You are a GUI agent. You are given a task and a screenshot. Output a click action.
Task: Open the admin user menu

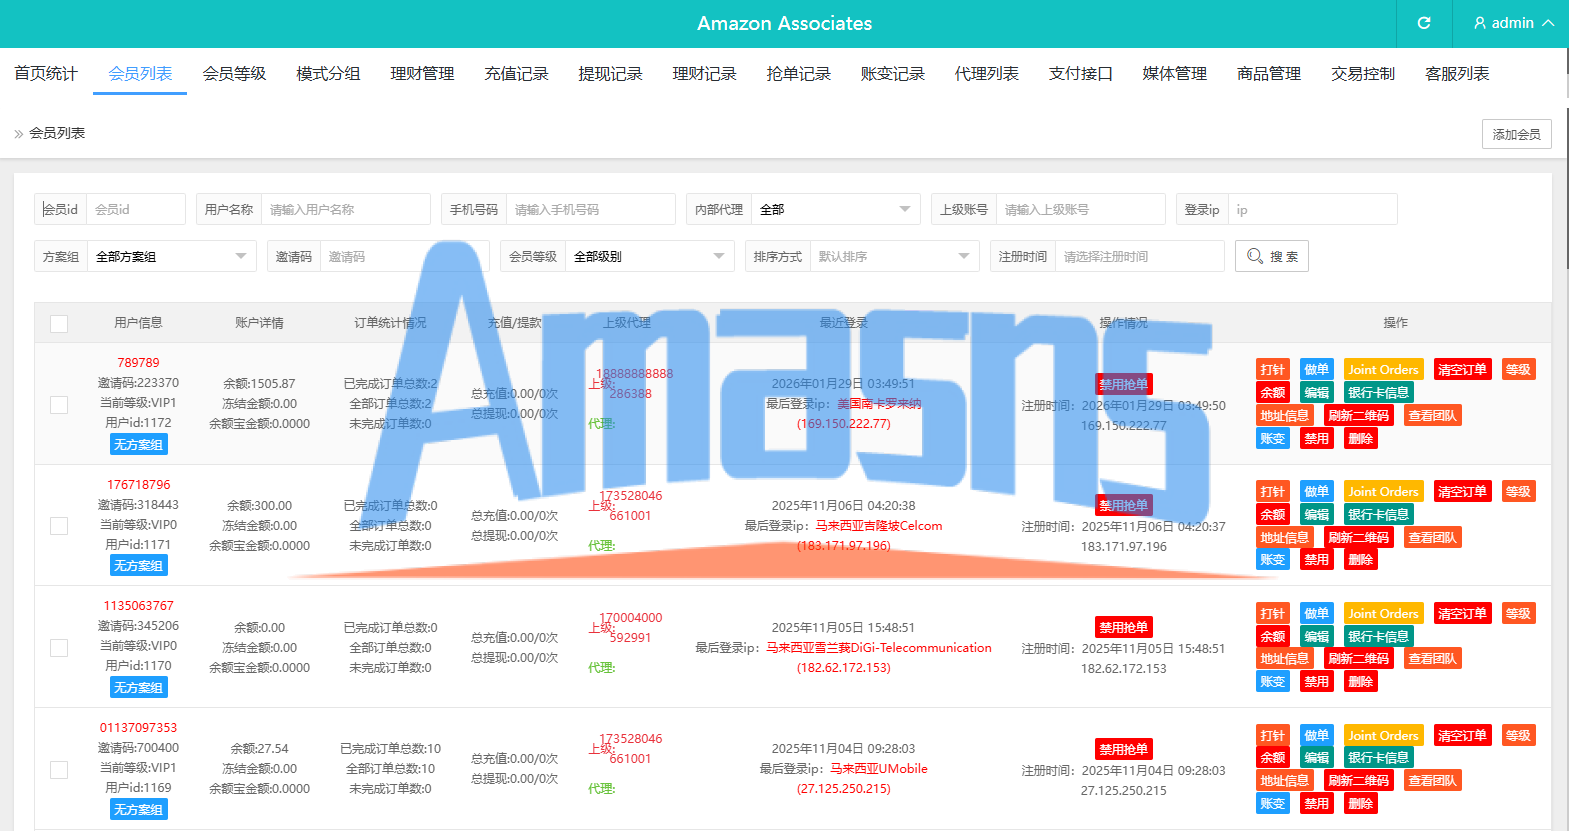[x=1514, y=23]
